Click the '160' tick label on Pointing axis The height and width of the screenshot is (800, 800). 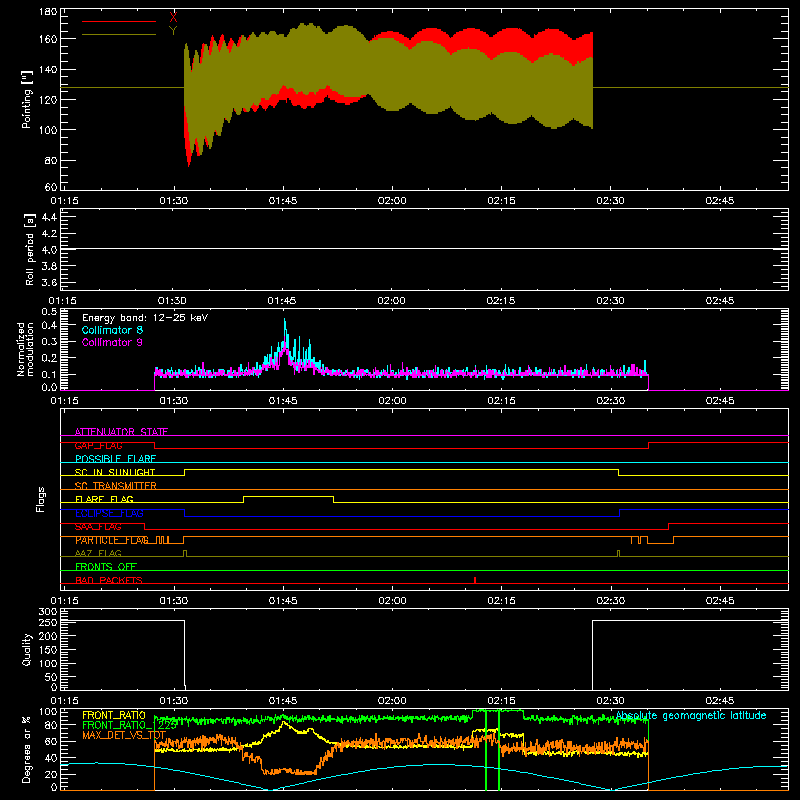48,39
